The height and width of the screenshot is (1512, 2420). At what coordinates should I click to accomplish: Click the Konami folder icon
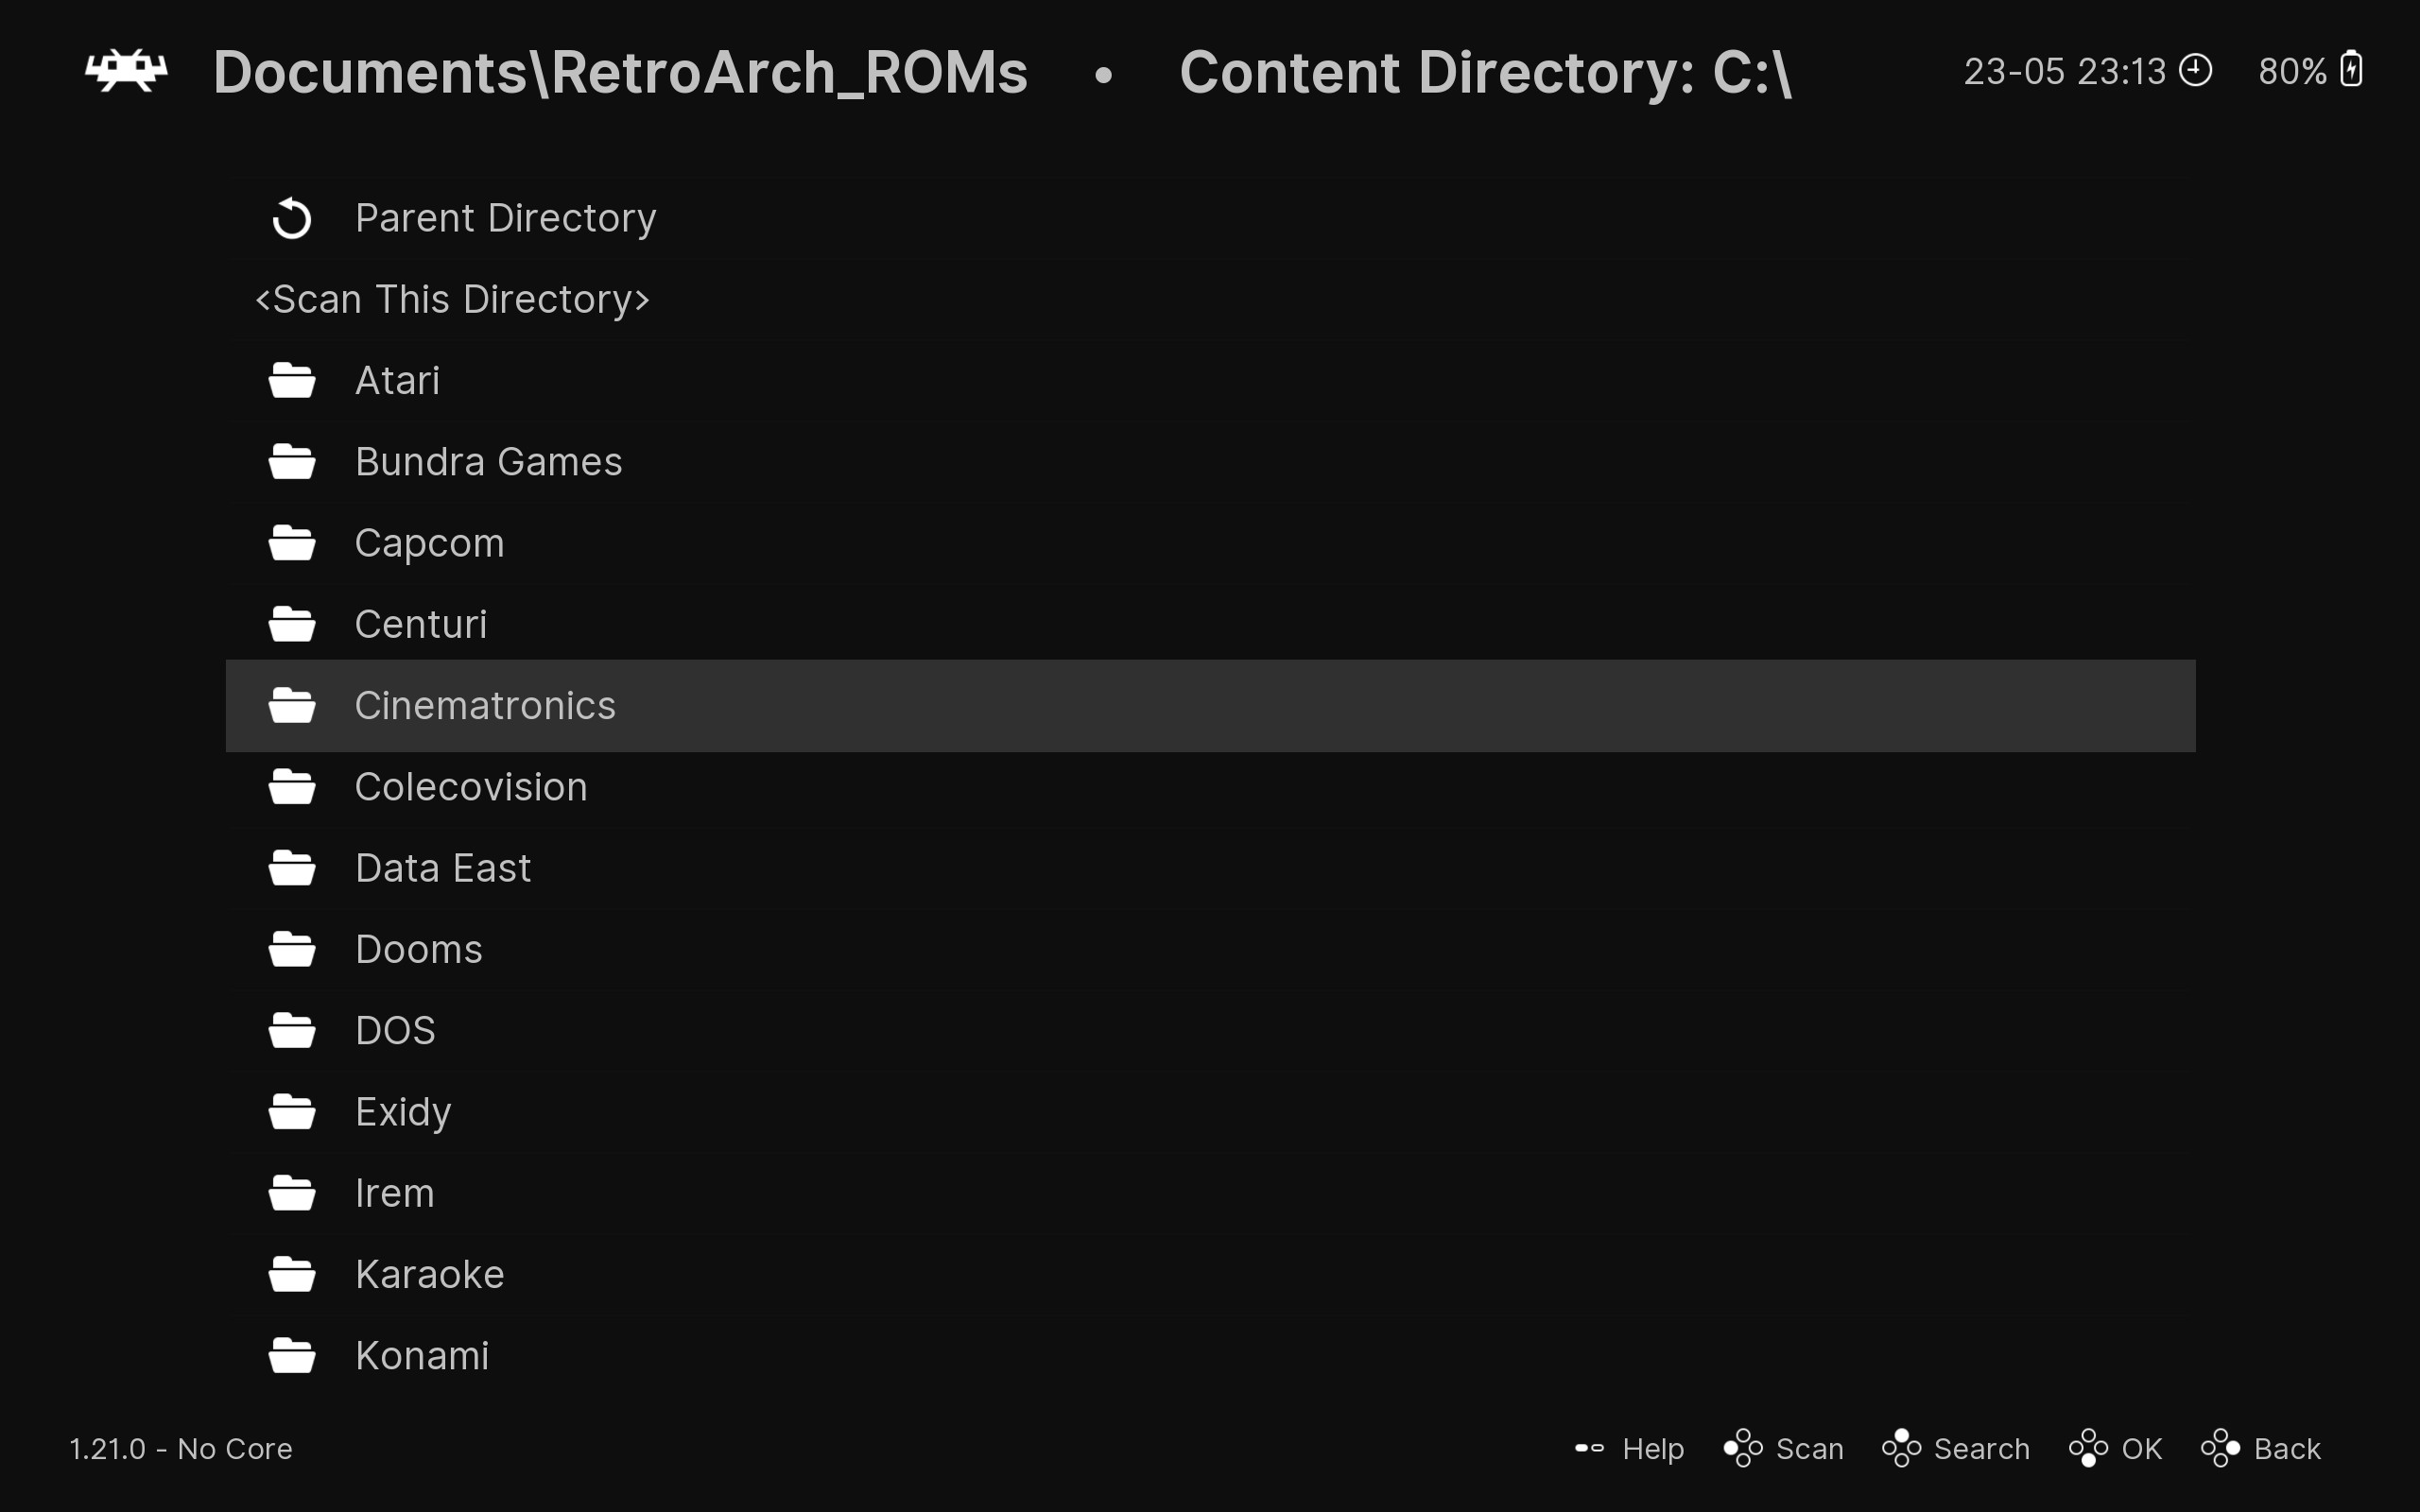[x=292, y=1356]
